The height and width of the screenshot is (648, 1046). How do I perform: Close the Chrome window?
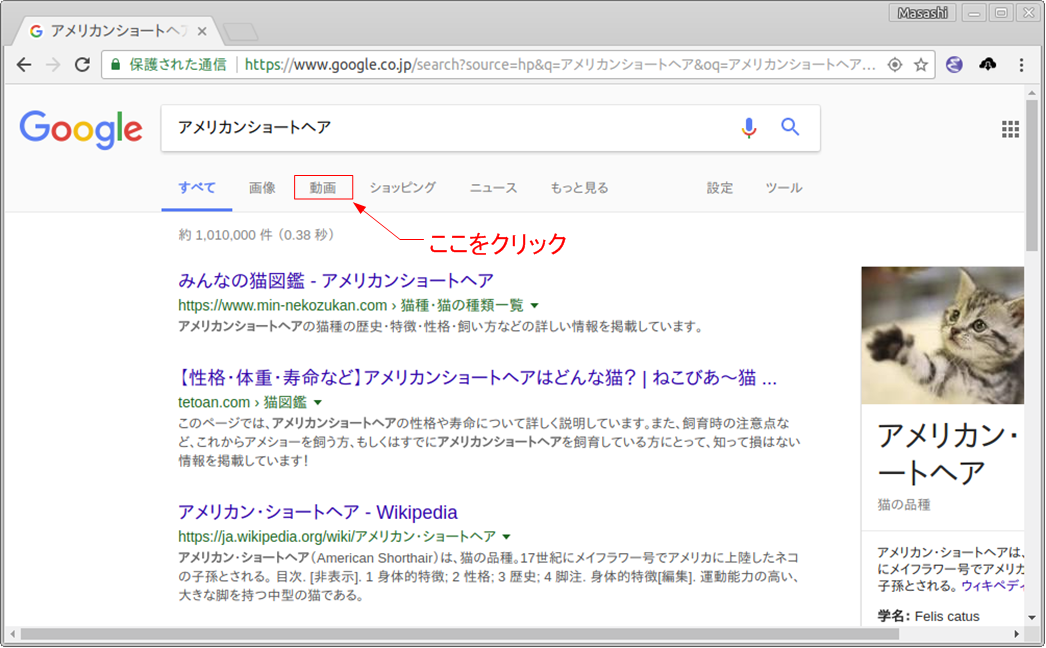pos(1028,13)
